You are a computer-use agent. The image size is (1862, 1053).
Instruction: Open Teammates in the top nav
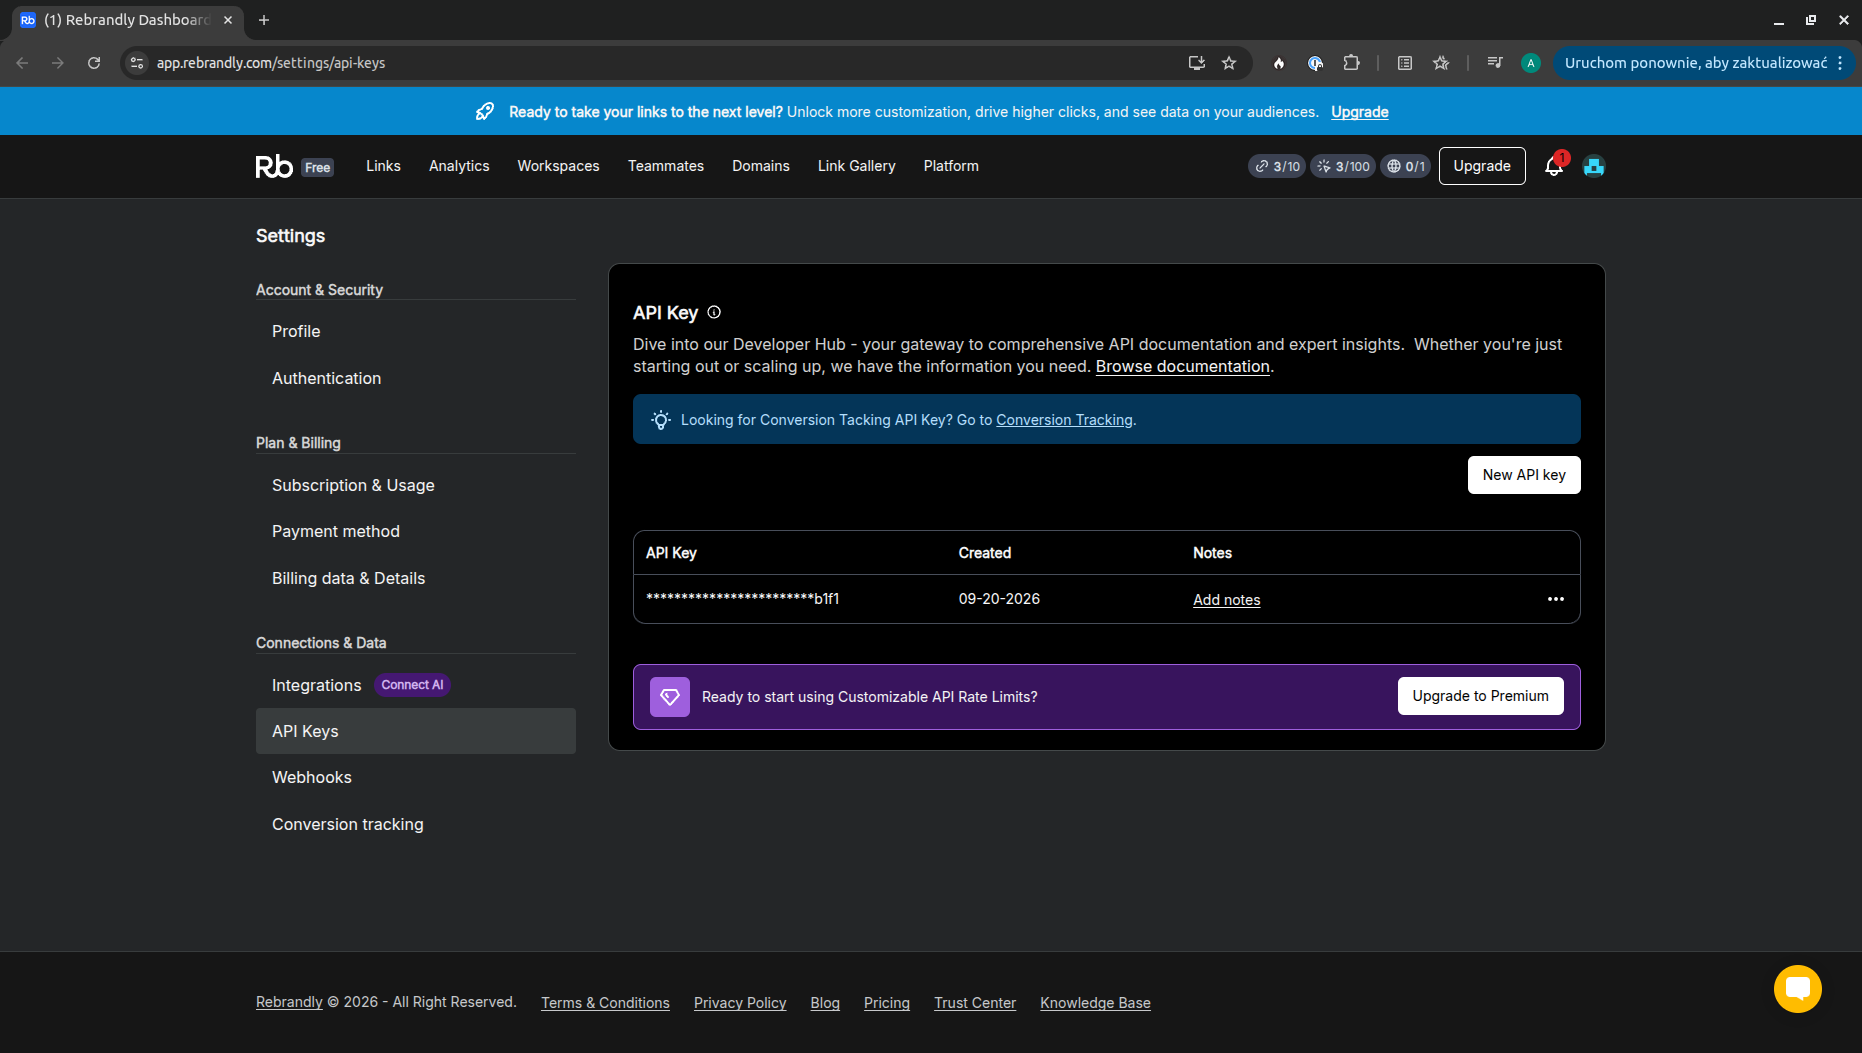click(x=666, y=166)
